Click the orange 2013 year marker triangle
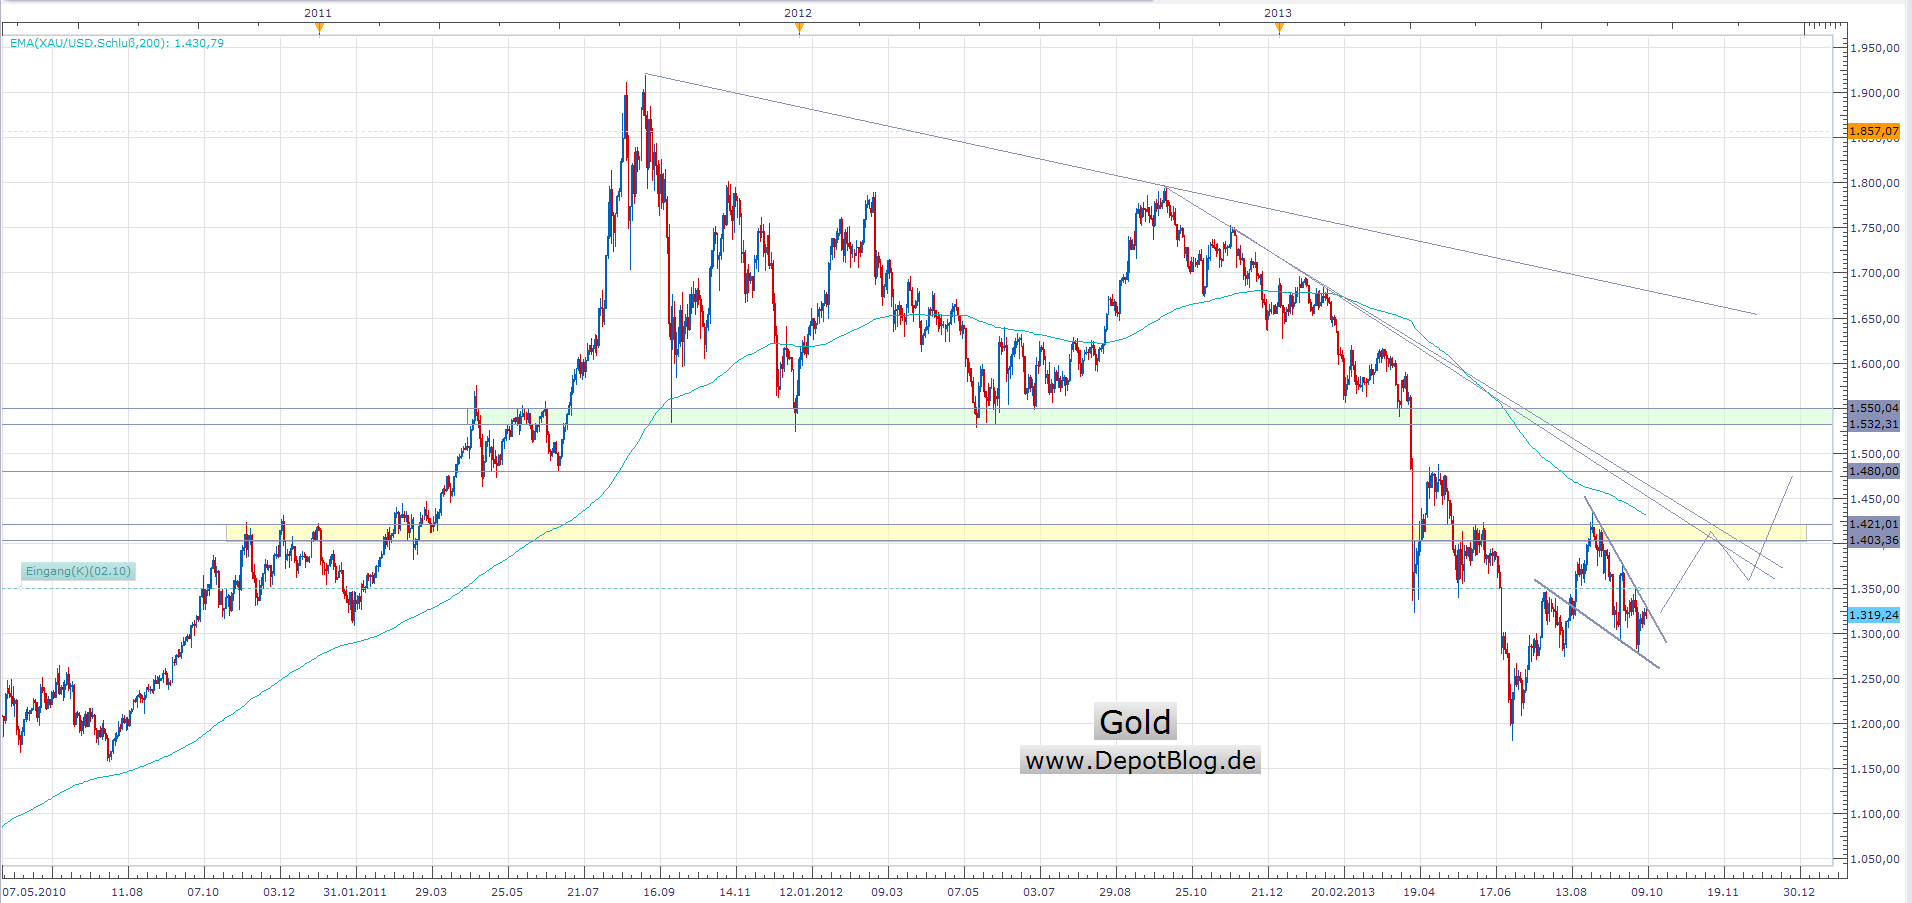 [1279, 28]
